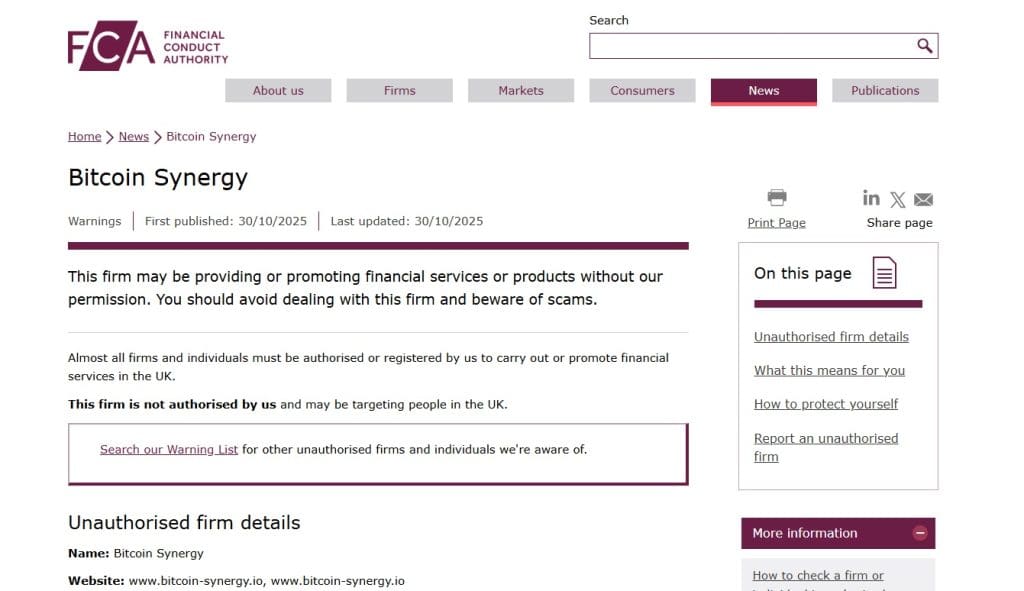Open the Markets menu
Image resolution: width=1024 pixels, height=591 pixels.
521,91
